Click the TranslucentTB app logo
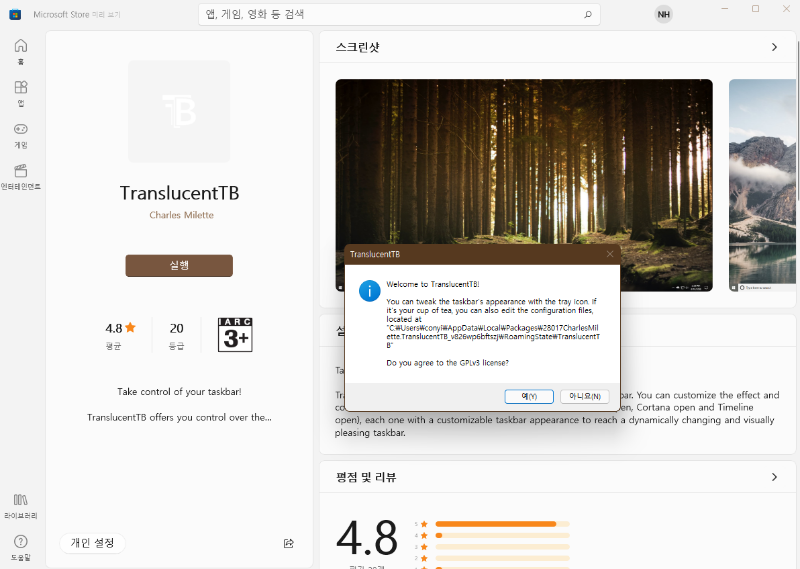Image resolution: width=800 pixels, height=569 pixels. coord(179,111)
